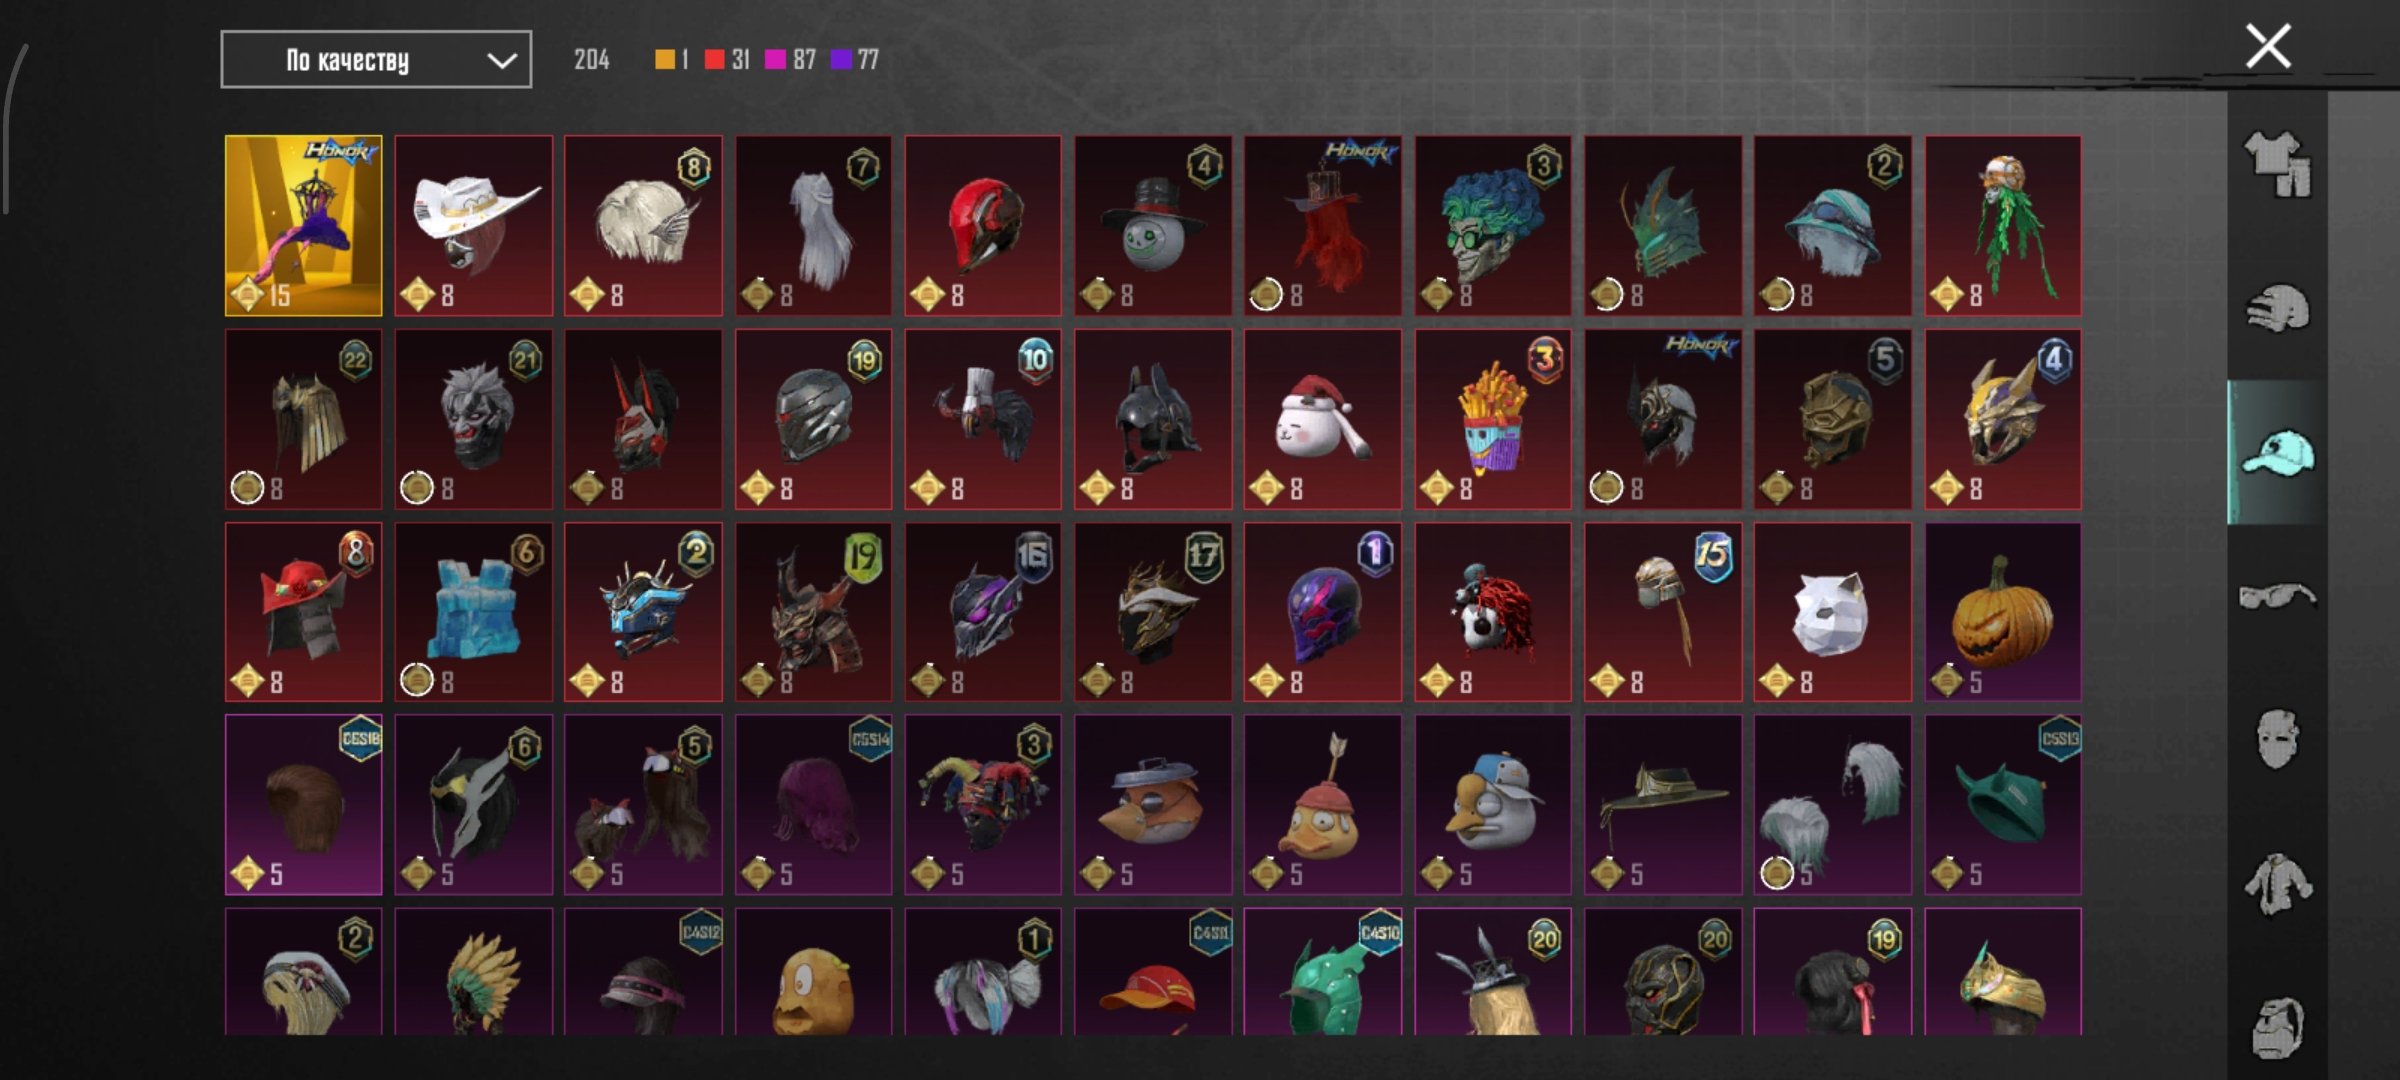Open the backpack category icon
Image resolution: width=2400 pixels, height=1080 pixels.
(x=2277, y=1026)
